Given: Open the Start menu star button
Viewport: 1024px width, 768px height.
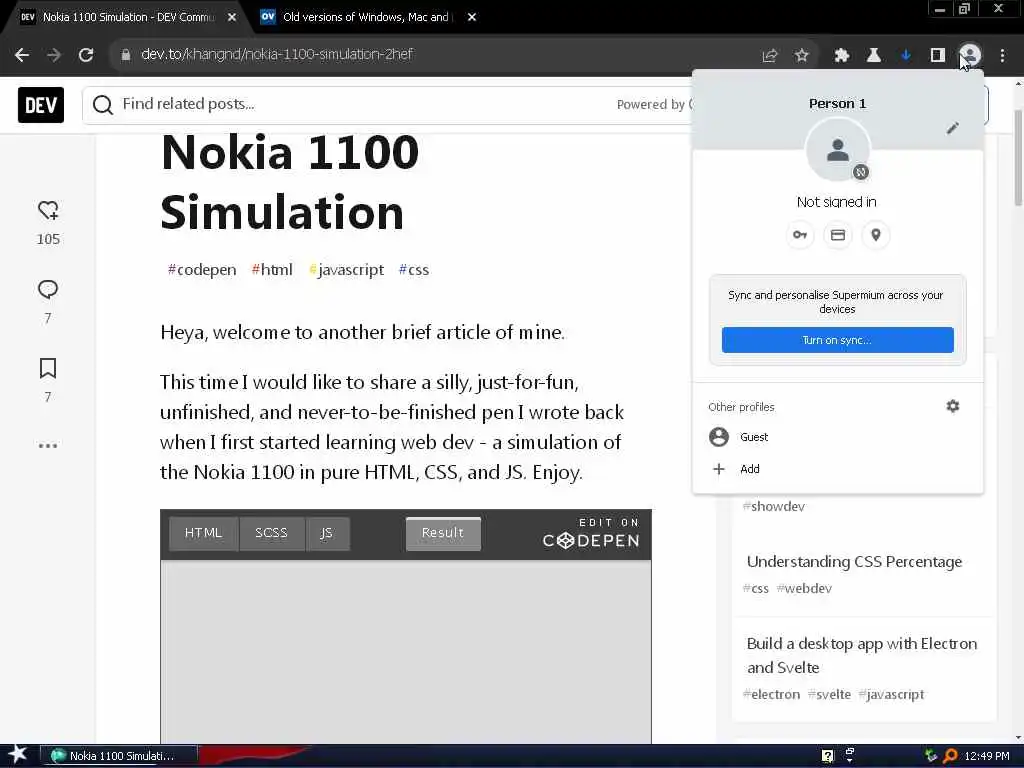Looking at the screenshot, I should [18, 755].
